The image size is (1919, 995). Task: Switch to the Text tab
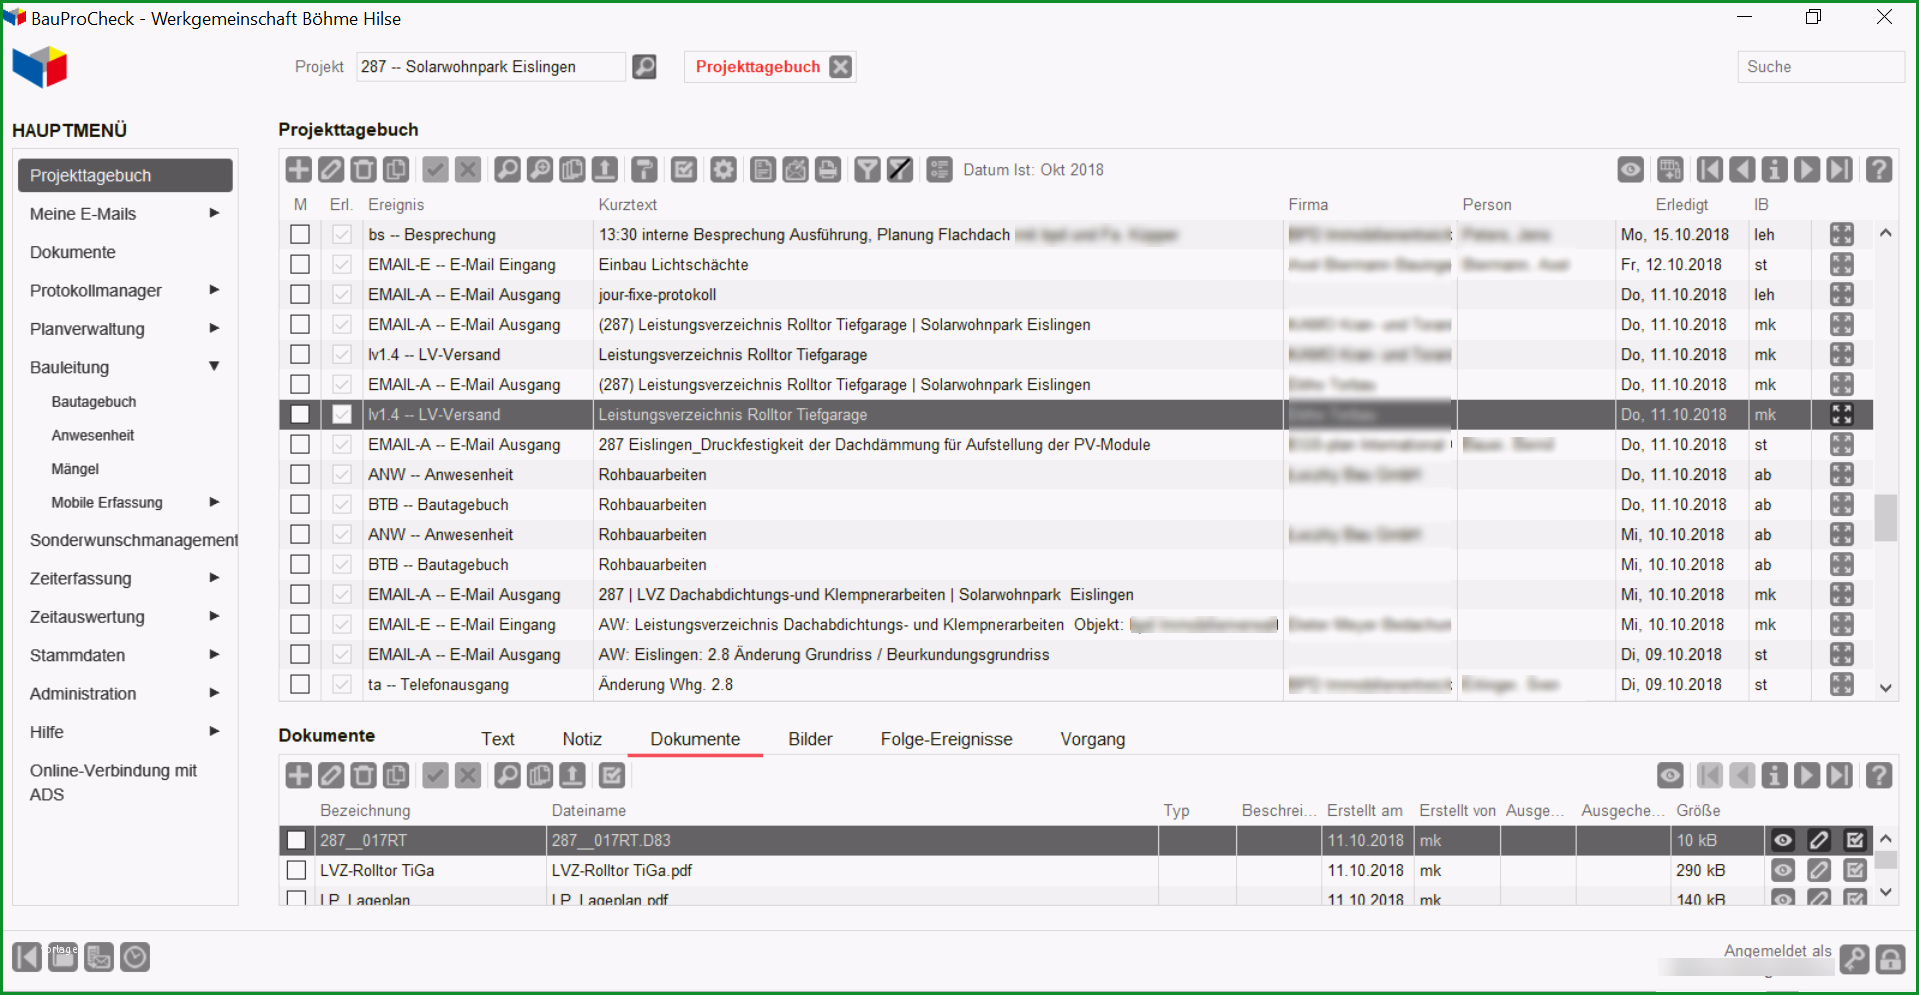point(498,739)
